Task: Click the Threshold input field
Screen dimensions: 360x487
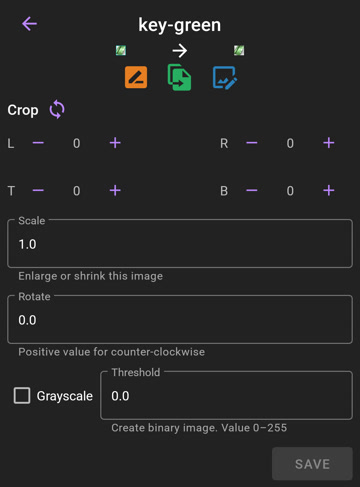Action: pyautogui.click(x=226, y=395)
